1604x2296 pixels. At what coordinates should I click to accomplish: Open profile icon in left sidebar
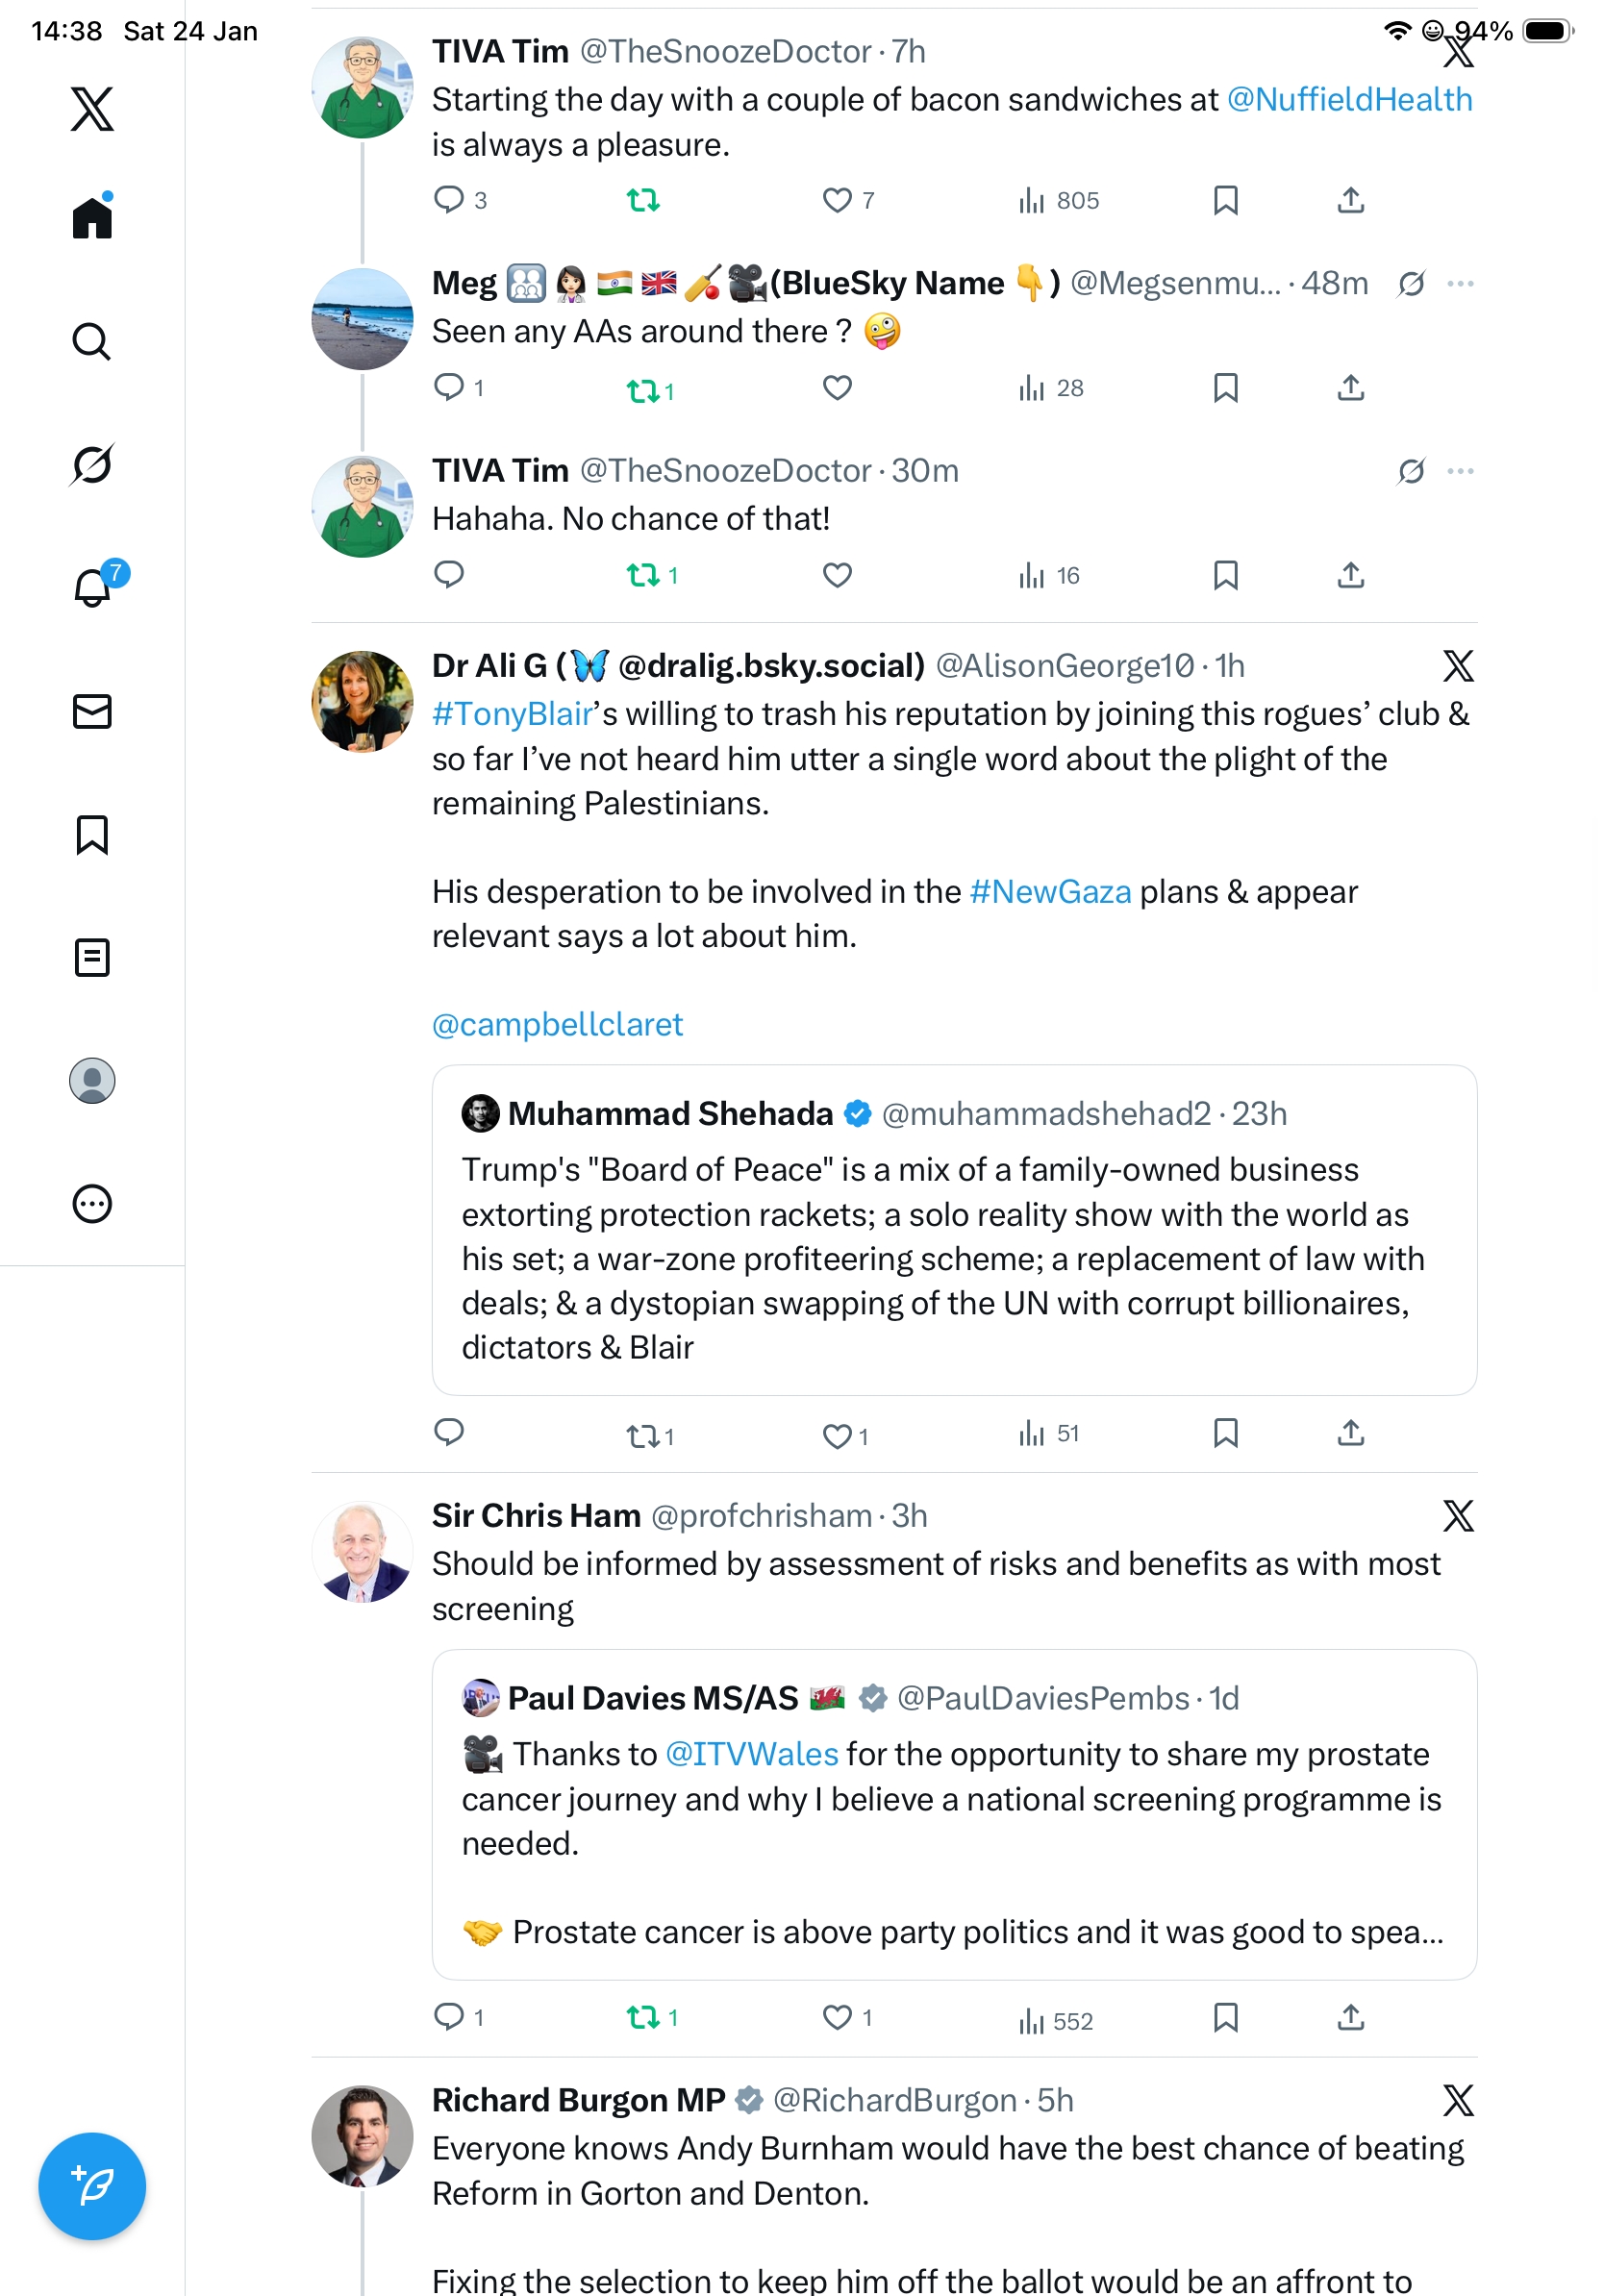coord(91,1081)
